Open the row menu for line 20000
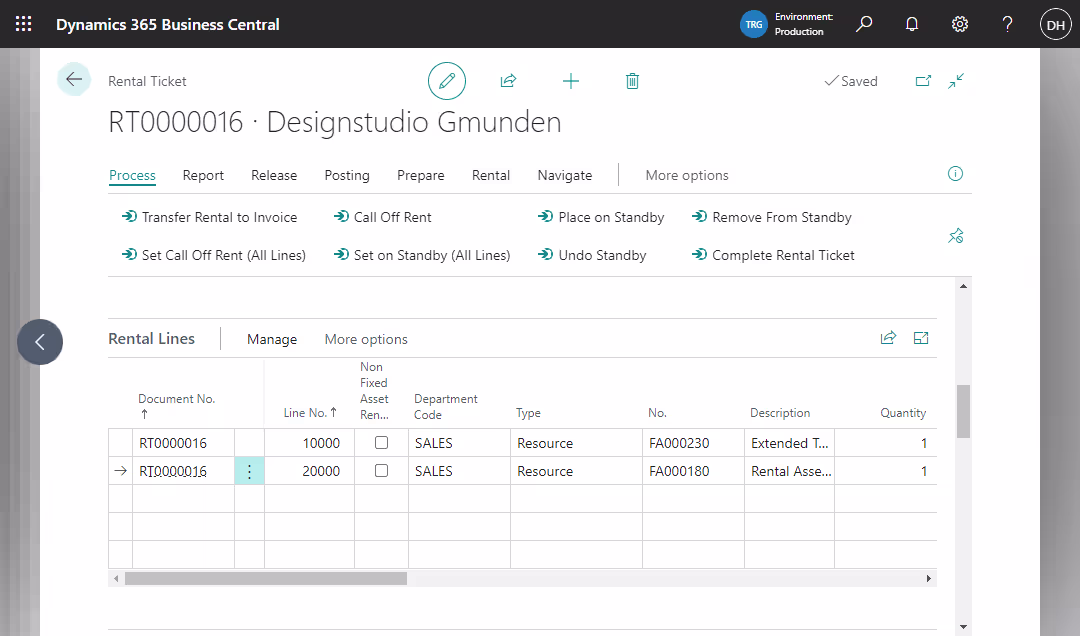The height and width of the screenshot is (636, 1080). (x=249, y=471)
